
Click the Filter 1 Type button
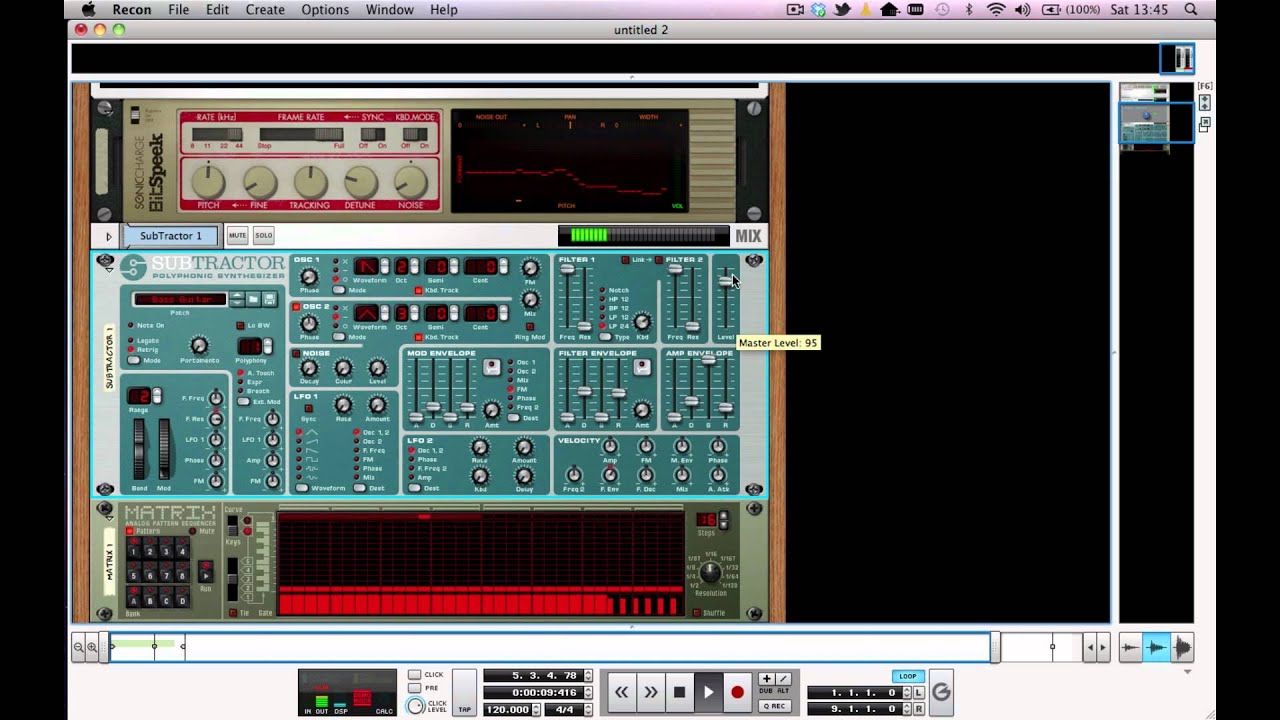pyautogui.click(x=606, y=337)
